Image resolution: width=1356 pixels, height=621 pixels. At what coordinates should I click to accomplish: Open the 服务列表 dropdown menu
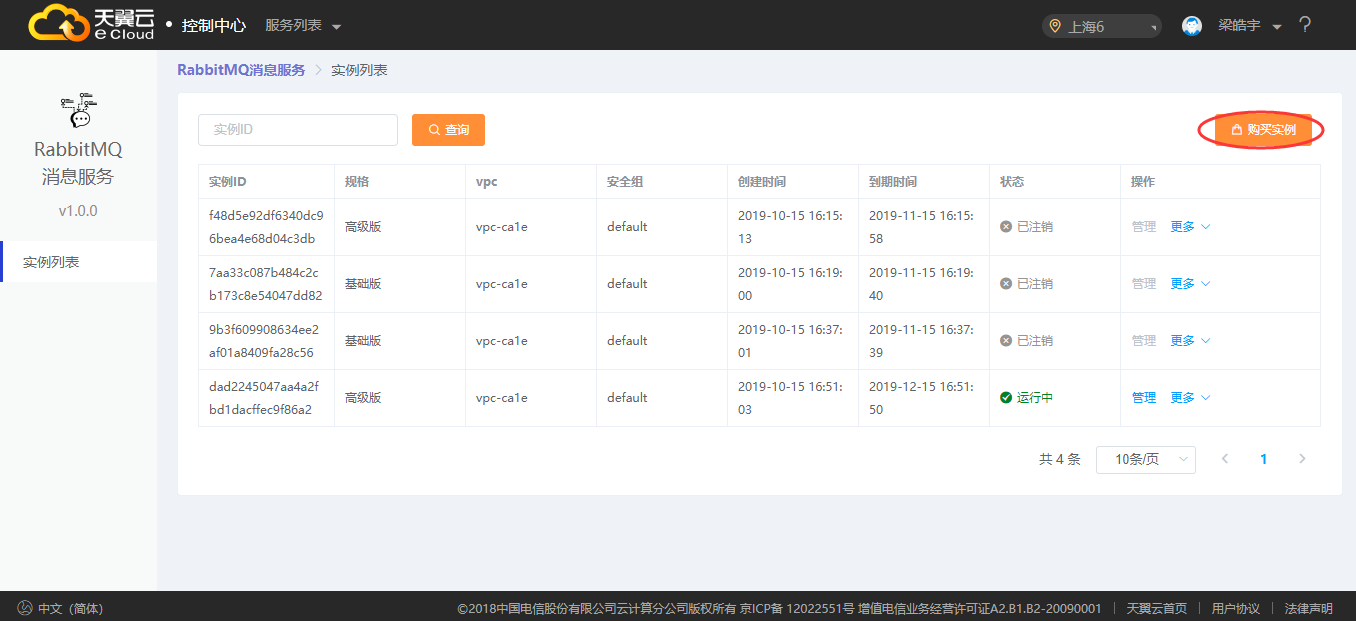click(303, 25)
